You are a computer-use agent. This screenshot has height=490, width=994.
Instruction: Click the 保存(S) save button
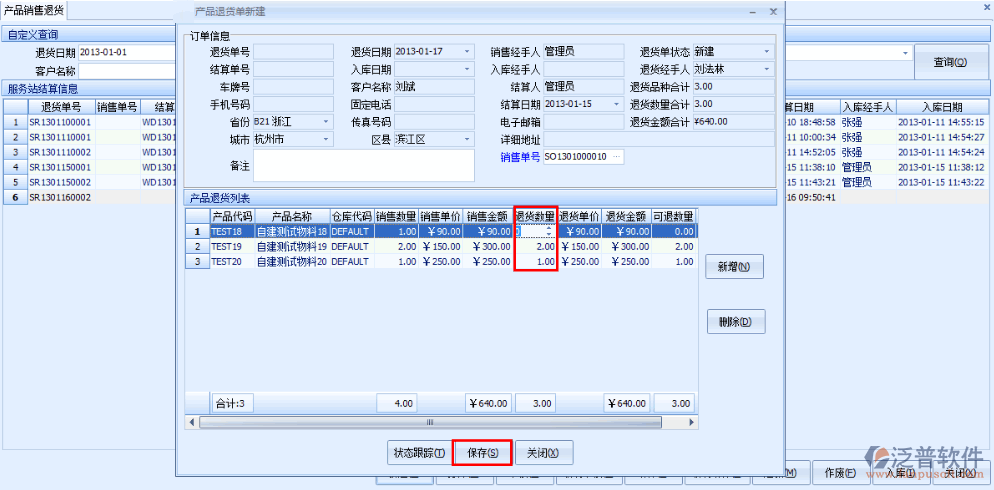[482, 453]
